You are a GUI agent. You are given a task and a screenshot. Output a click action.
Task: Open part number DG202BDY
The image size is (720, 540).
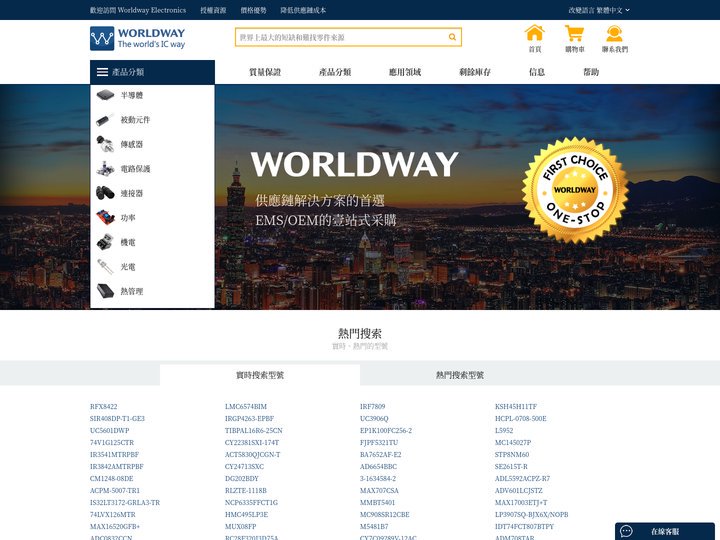[242, 478]
